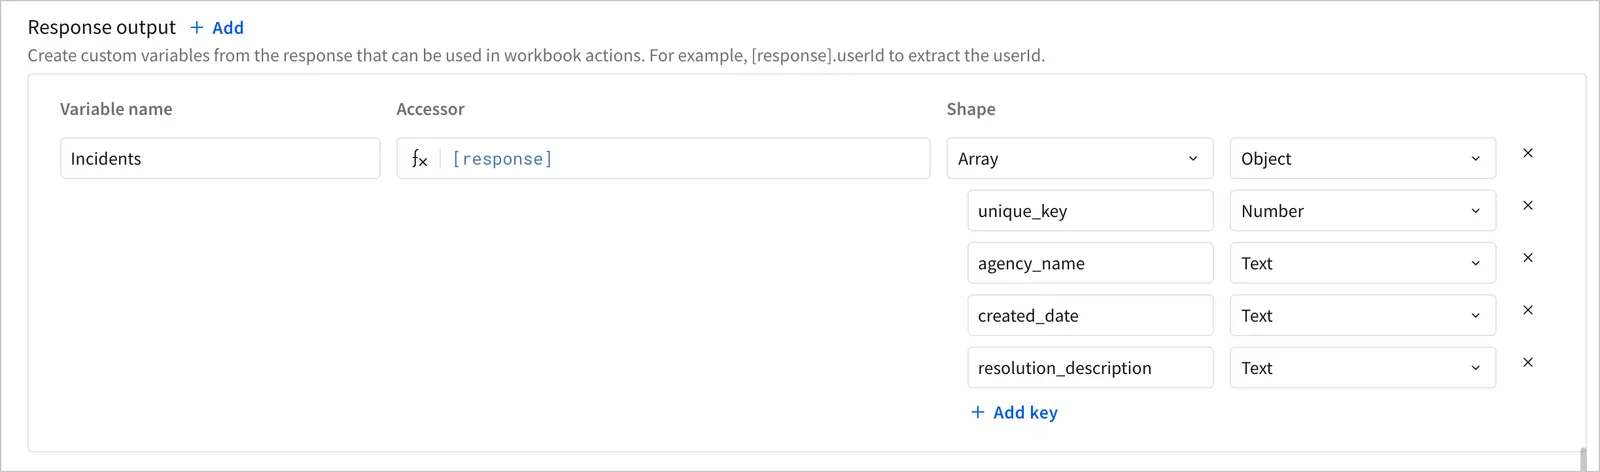Open the Object type dropdown
Image resolution: width=1600 pixels, height=472 pixels.
1363,158
